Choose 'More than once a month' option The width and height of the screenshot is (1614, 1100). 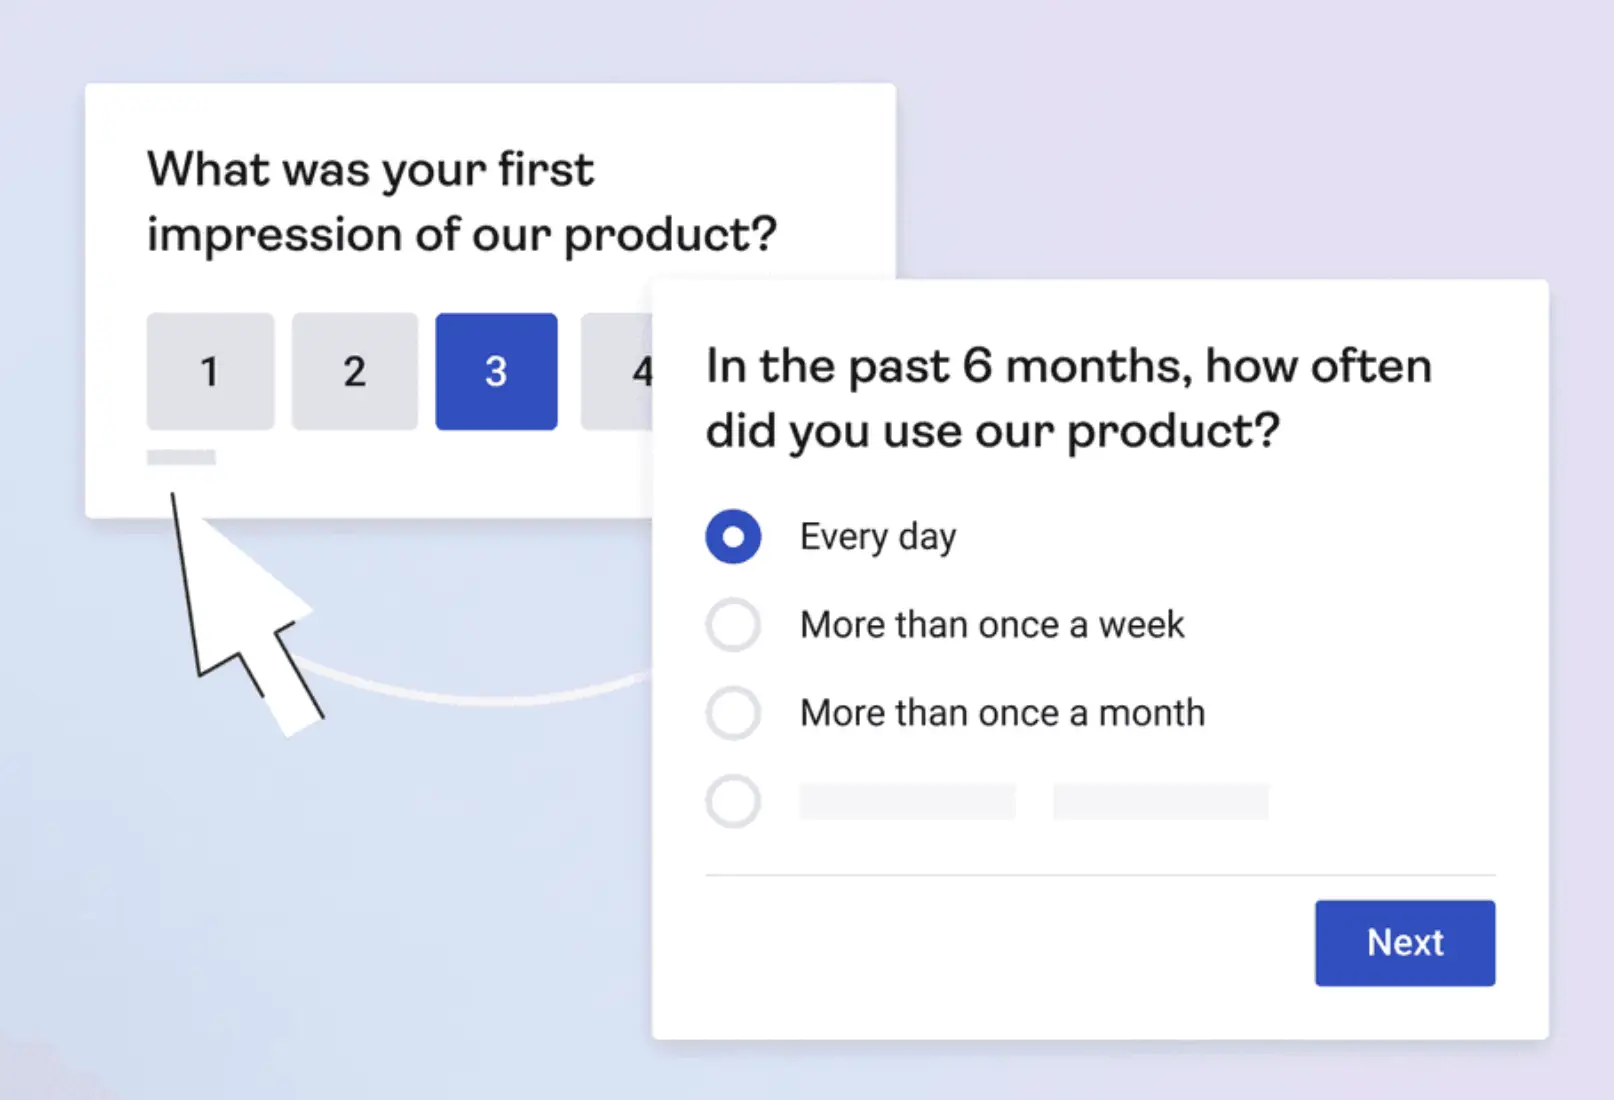pyautogui.click(x=733, y=712)
